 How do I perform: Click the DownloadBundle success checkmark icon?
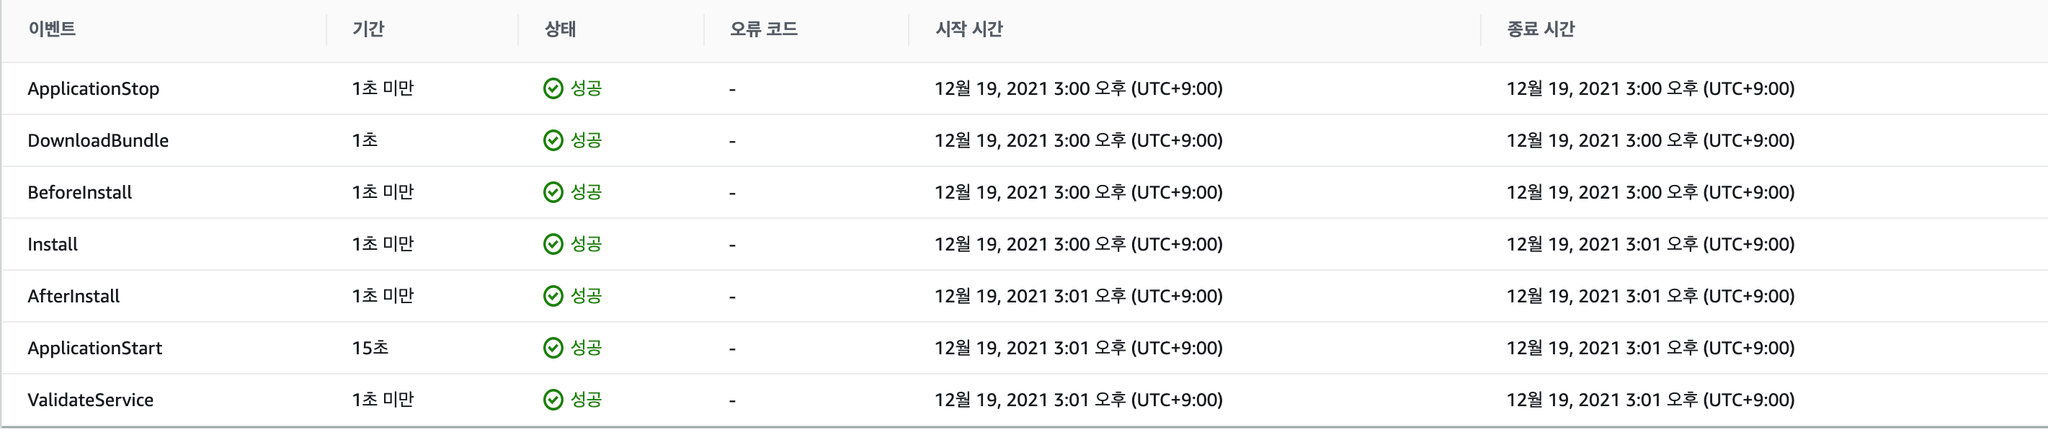tap(553, 140)
